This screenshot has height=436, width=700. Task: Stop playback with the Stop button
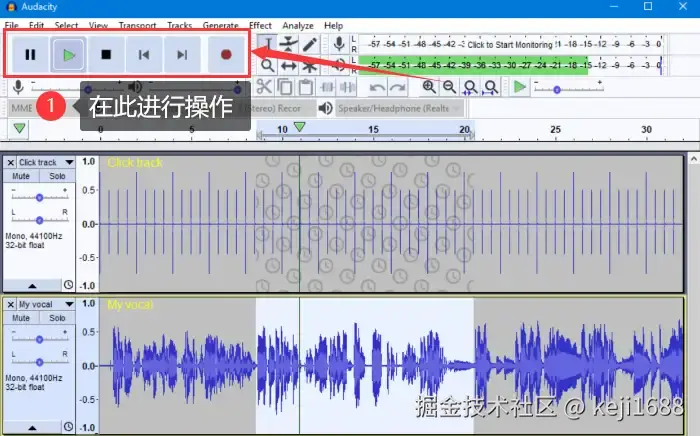point(106,55)
